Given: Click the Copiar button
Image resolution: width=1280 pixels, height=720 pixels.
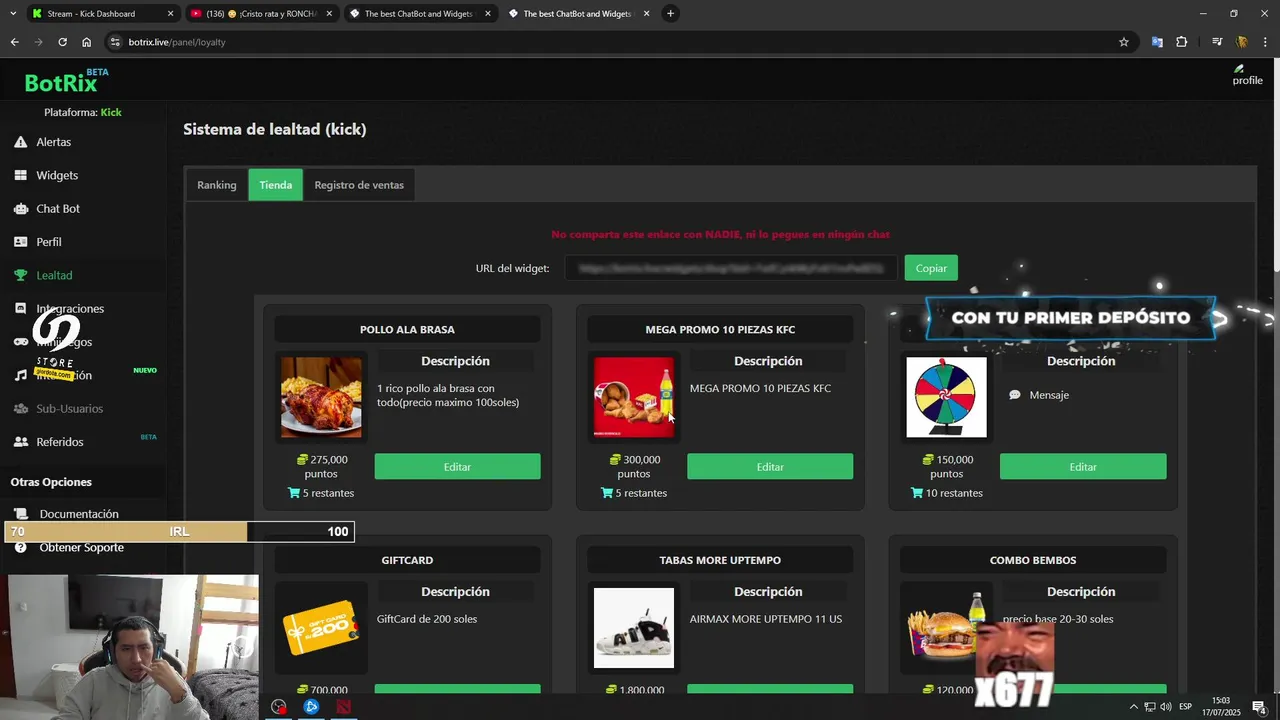Looking at the screenshot, I should point(931,268).
